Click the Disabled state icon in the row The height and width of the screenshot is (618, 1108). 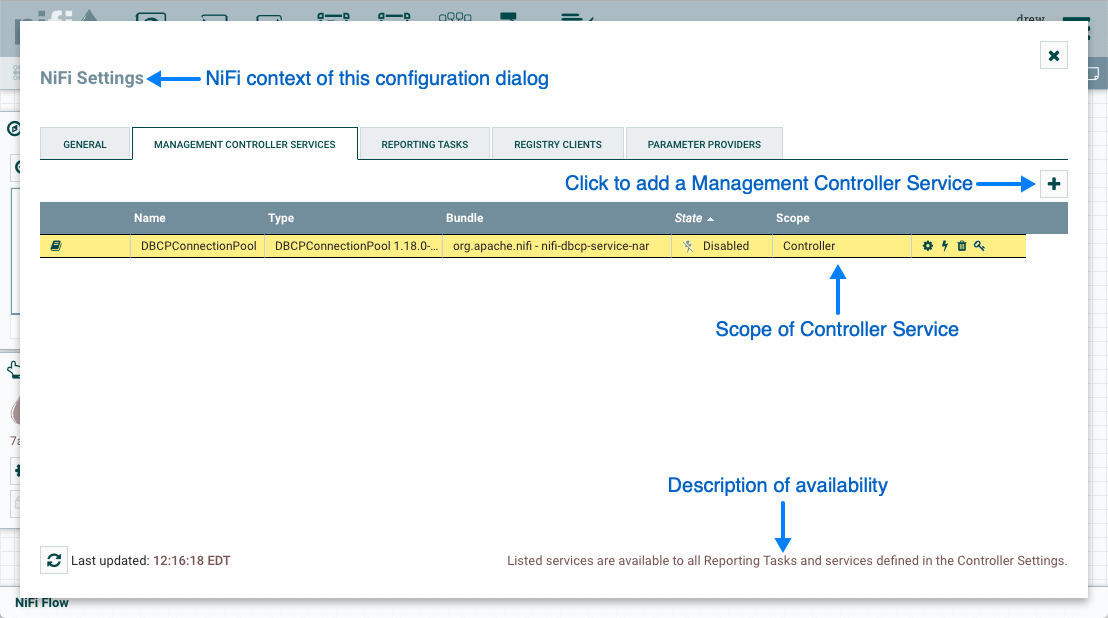coord(688,246)
